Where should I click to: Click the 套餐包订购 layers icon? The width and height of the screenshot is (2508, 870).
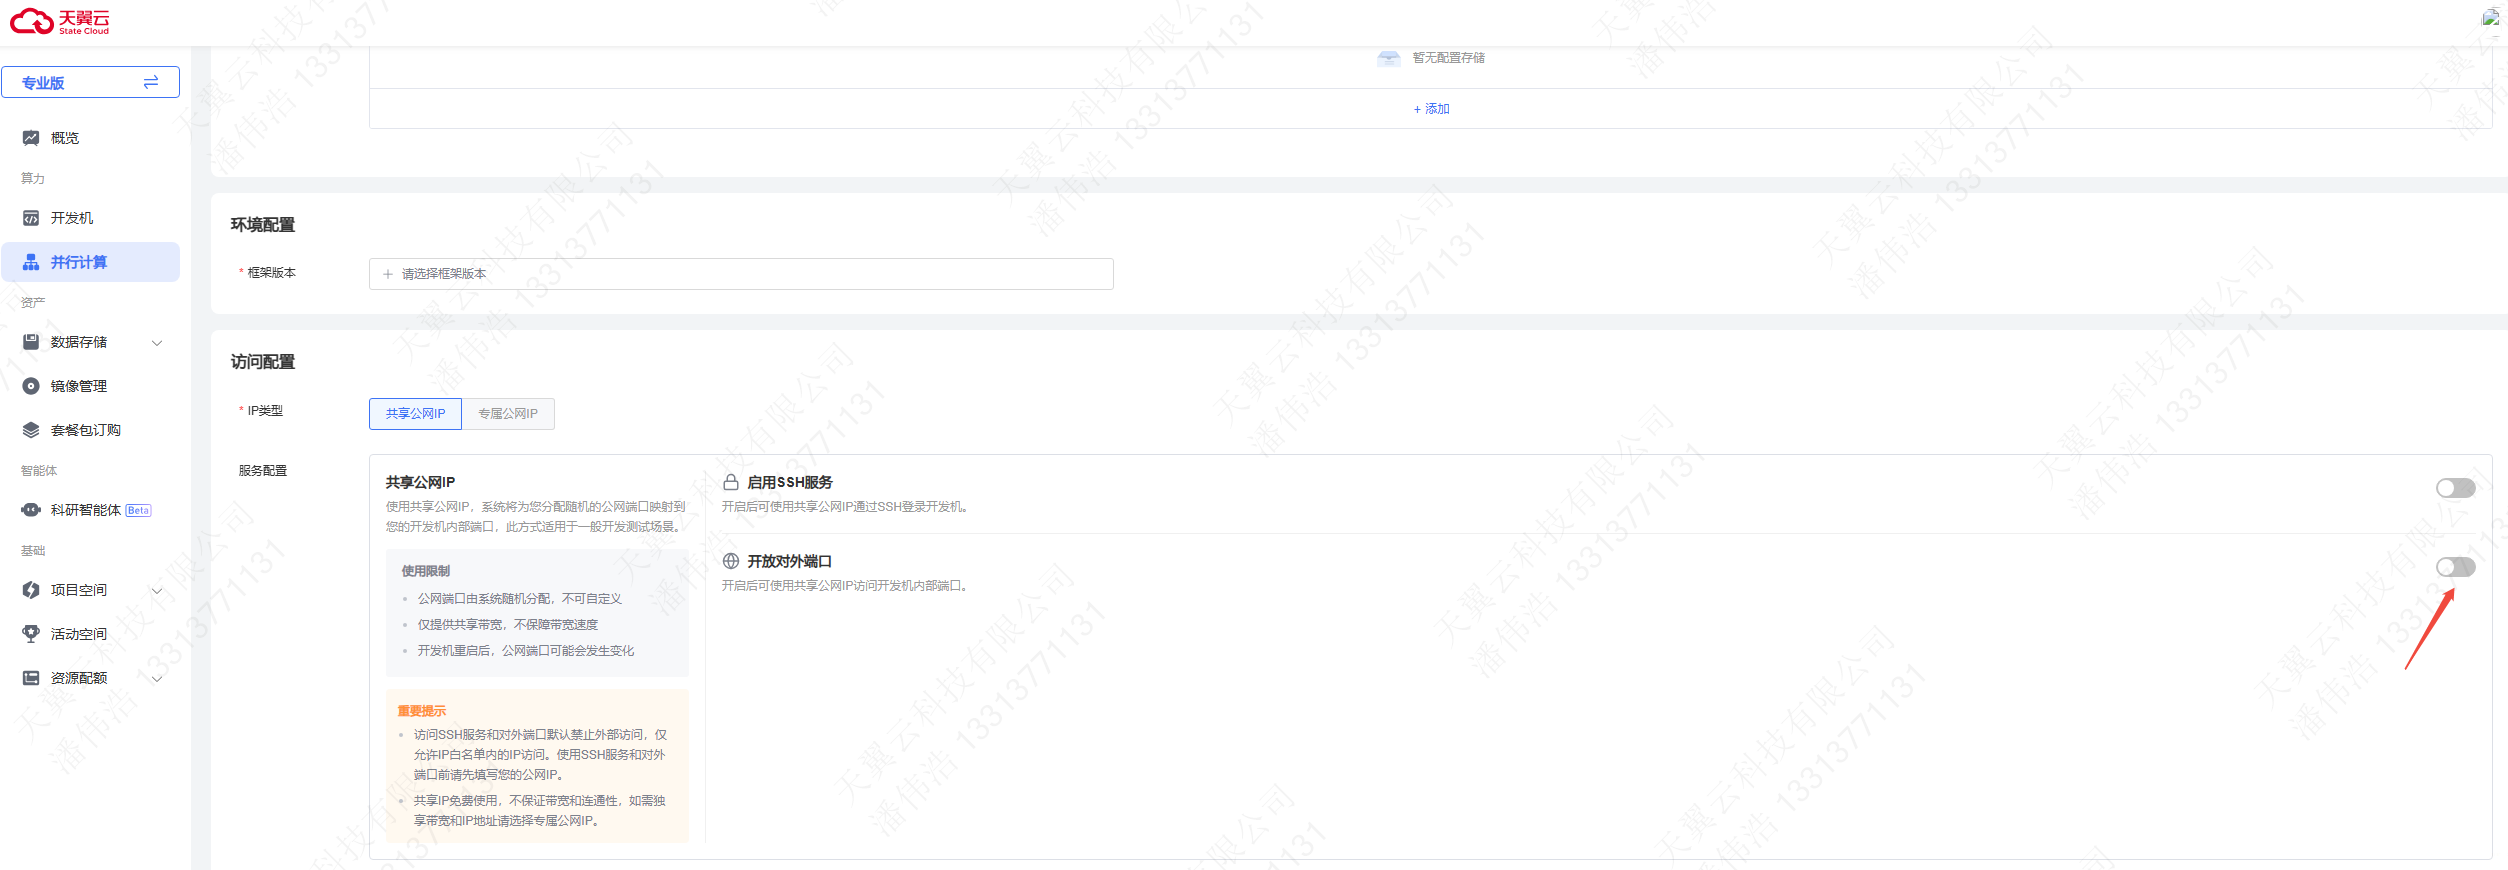point(31,430)
